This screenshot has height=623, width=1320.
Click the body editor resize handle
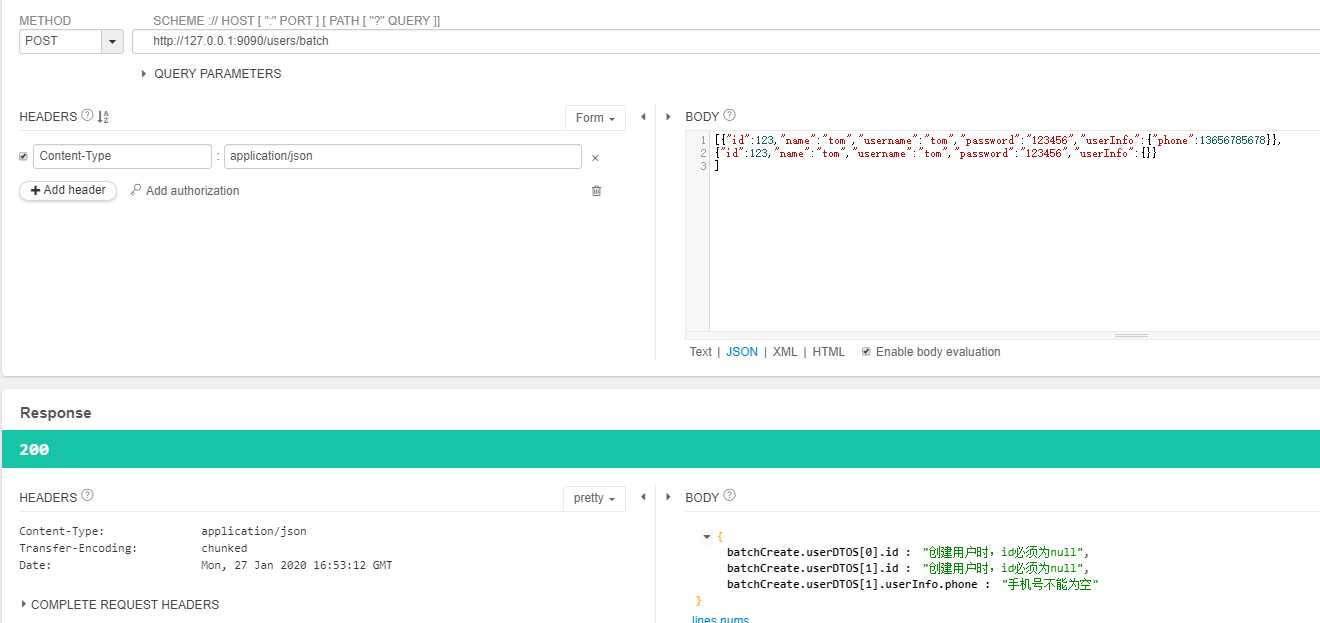pyautogui.click(x=1131, y=336)
